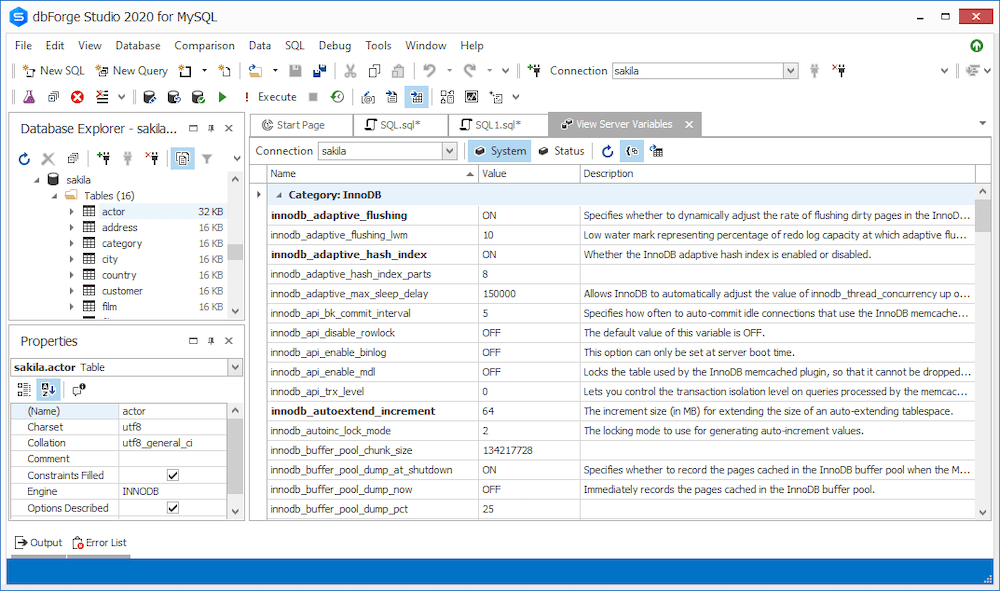
Task: Create a New SQL document
Action: pos(52,71)
